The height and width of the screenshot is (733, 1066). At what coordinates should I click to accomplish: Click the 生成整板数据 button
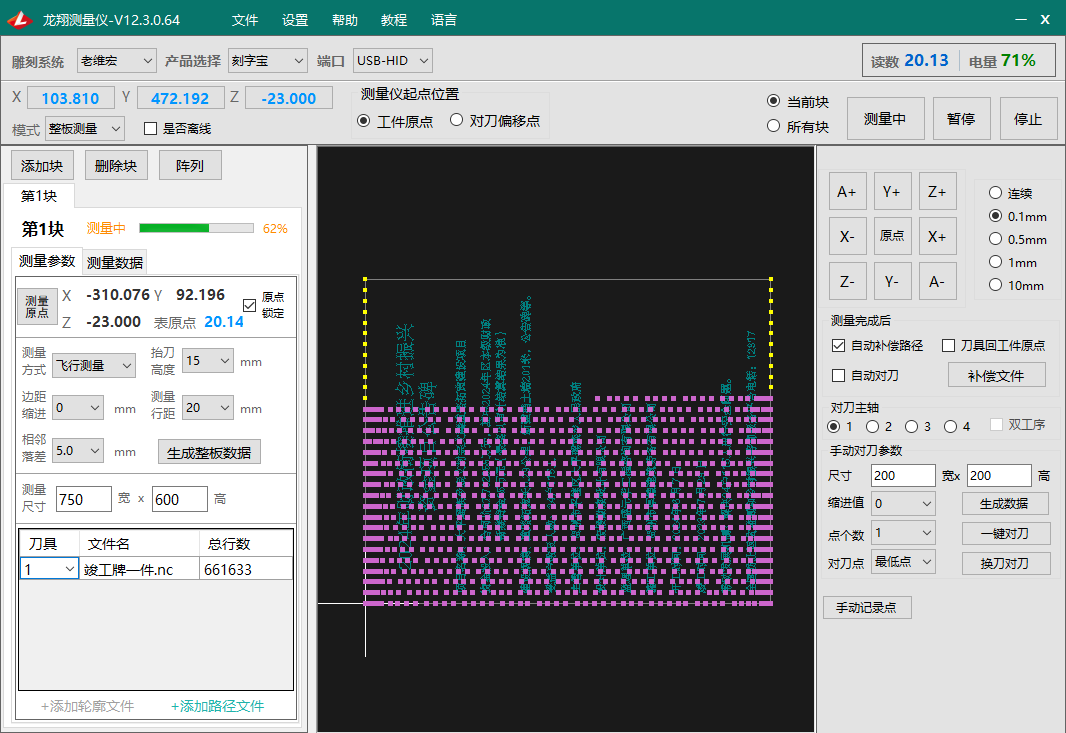point(209,452)
